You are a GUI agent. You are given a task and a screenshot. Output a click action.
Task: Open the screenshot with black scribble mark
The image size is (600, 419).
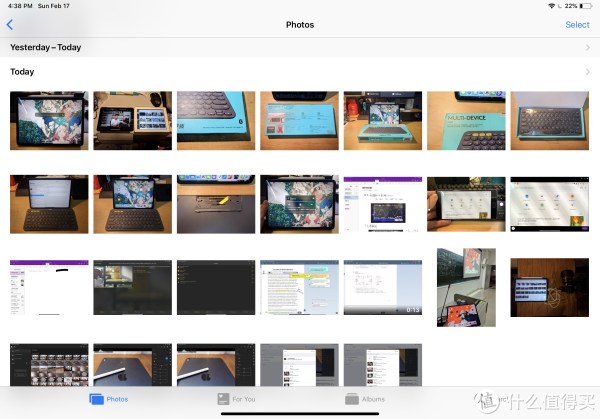49,288
